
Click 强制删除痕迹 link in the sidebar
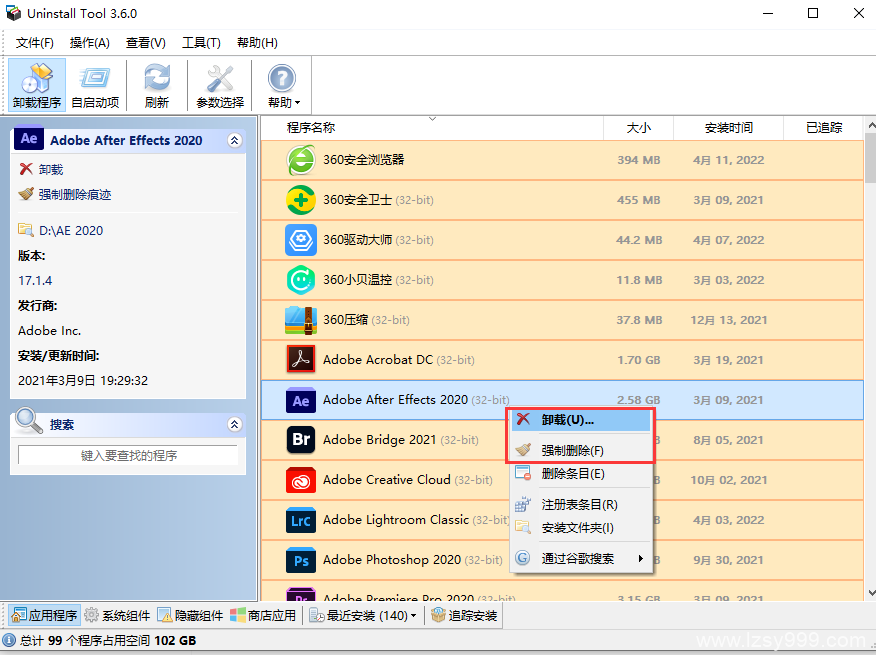click(74, 195)
